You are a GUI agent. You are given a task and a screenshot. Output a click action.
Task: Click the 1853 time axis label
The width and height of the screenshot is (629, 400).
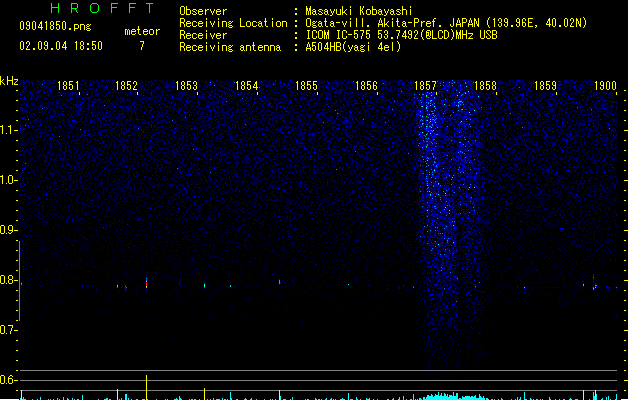tap(187, 86)
